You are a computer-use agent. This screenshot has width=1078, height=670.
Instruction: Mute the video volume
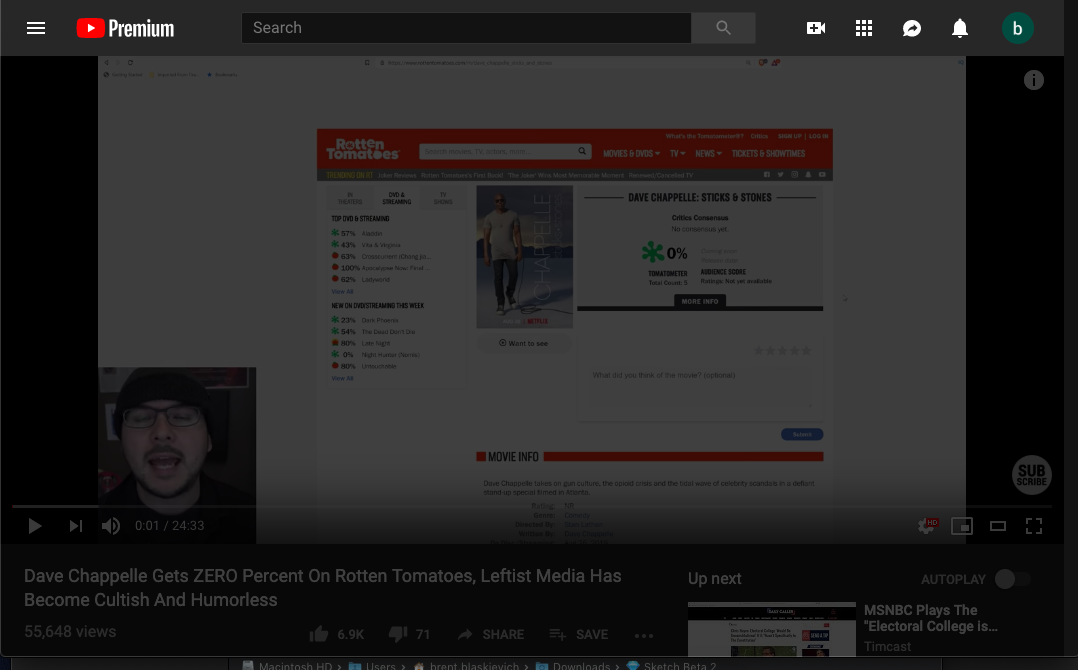pos(111,526)
